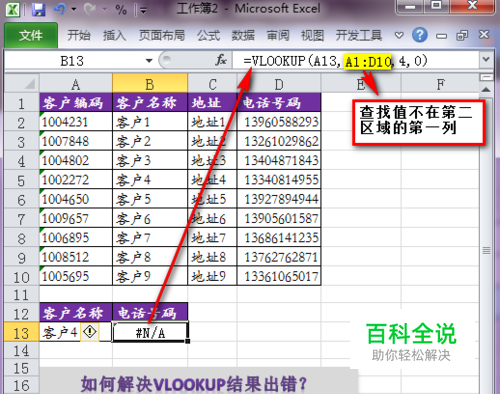The width and height of the screenshot is (500, 394).
Task: Click the Excel application icon in title bar
Action: 13,9
